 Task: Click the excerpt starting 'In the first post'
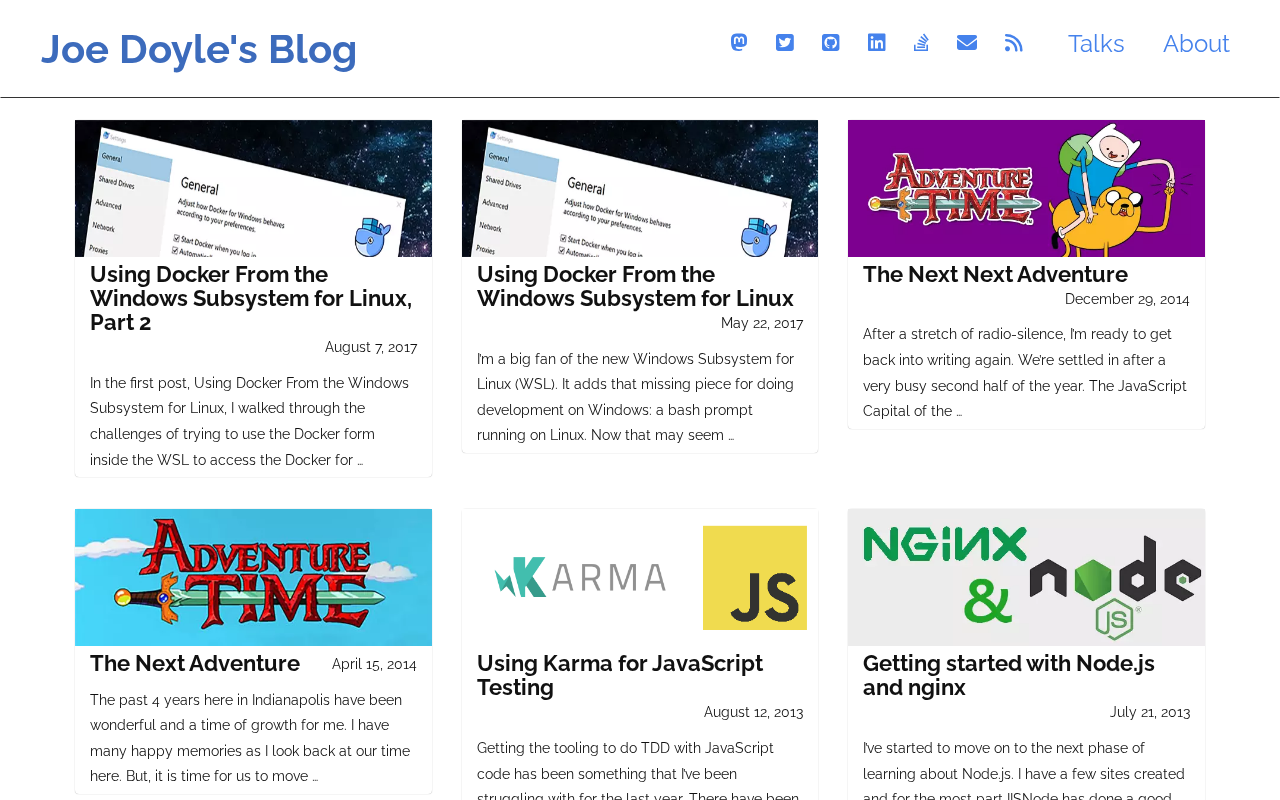[253, 421]
